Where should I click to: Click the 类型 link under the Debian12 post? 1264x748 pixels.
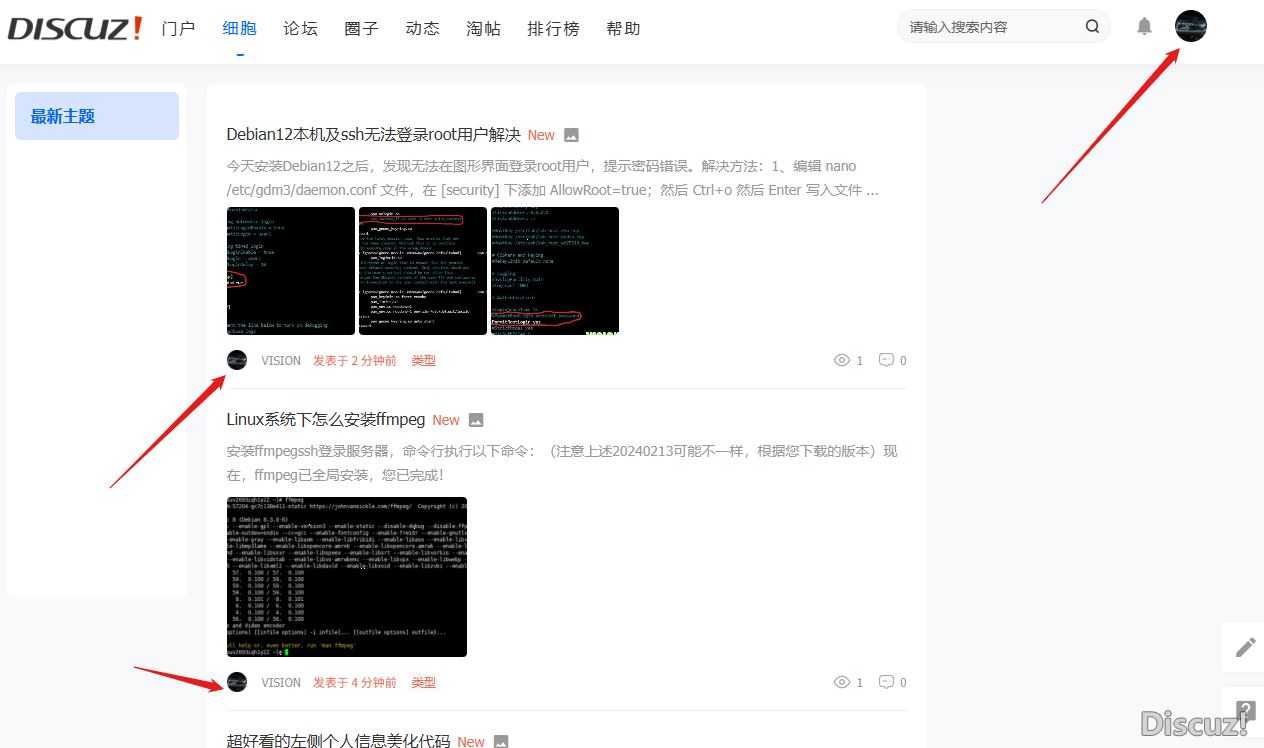click(x=423, y=360)
